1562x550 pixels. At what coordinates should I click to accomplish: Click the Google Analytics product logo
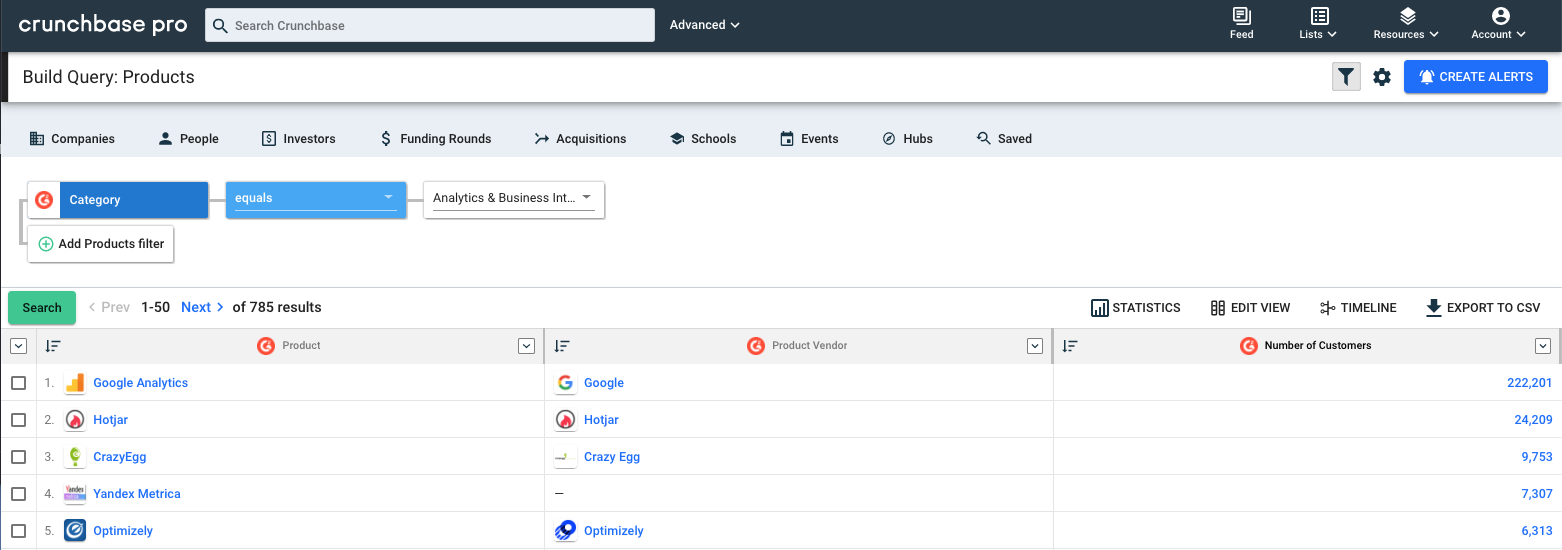coord(75,383)
